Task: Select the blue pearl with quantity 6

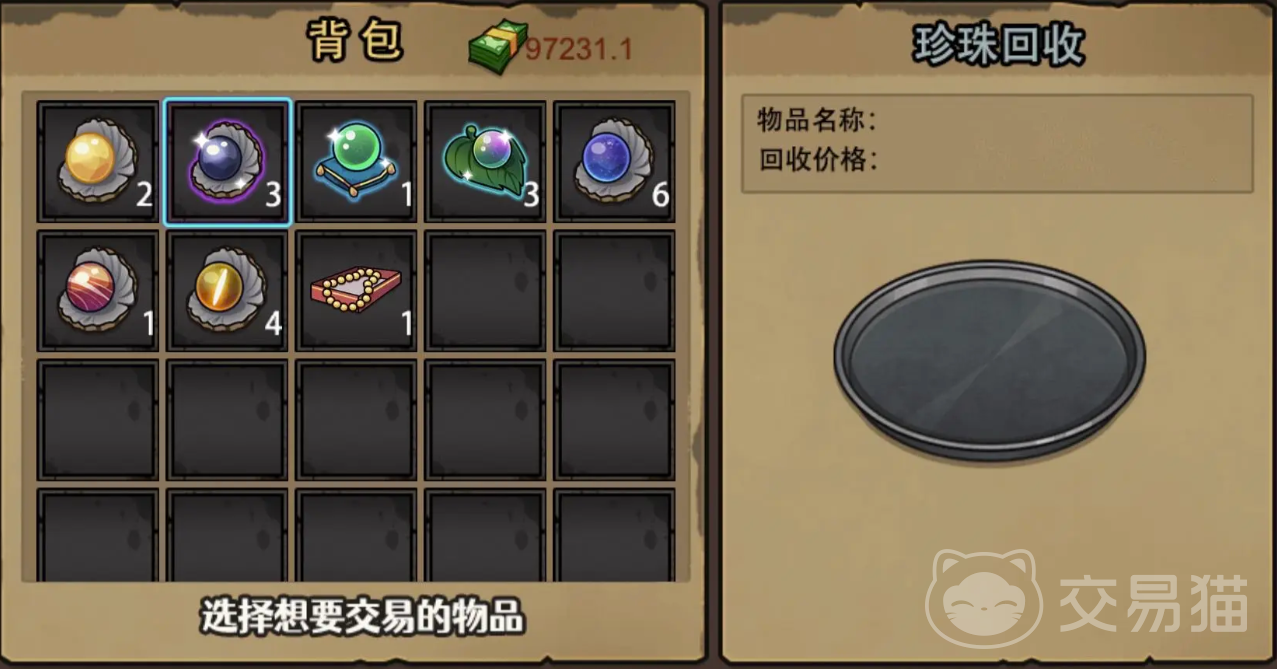Action: (614, 161)
